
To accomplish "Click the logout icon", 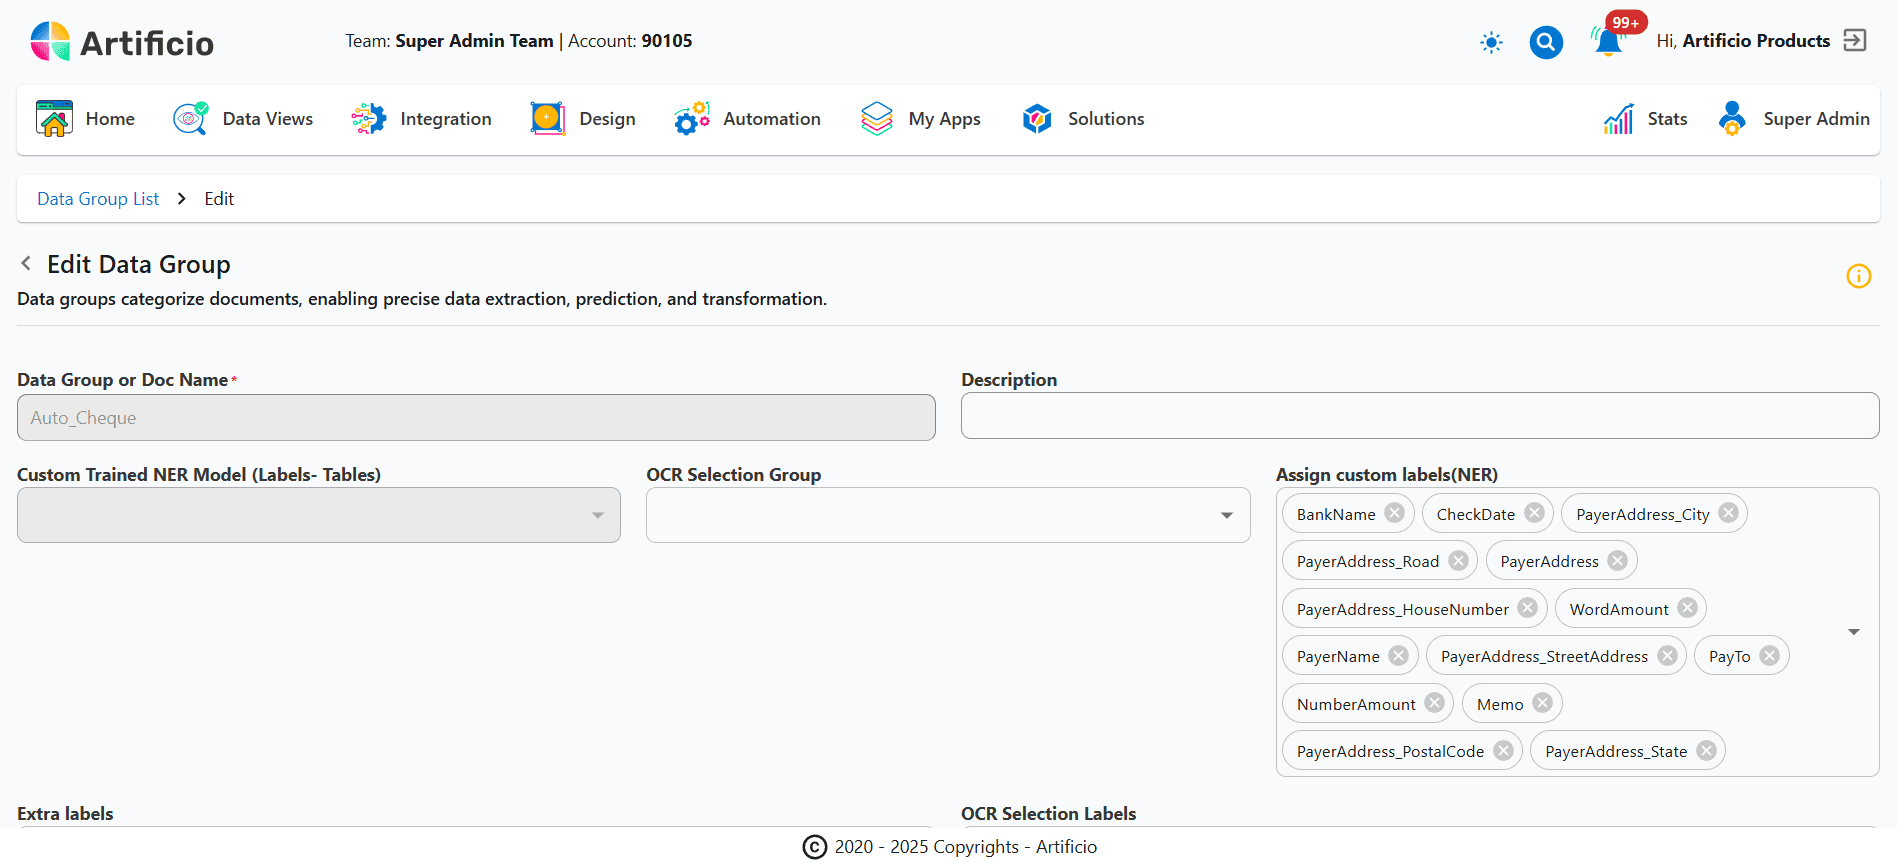I will click(1855, 41).
